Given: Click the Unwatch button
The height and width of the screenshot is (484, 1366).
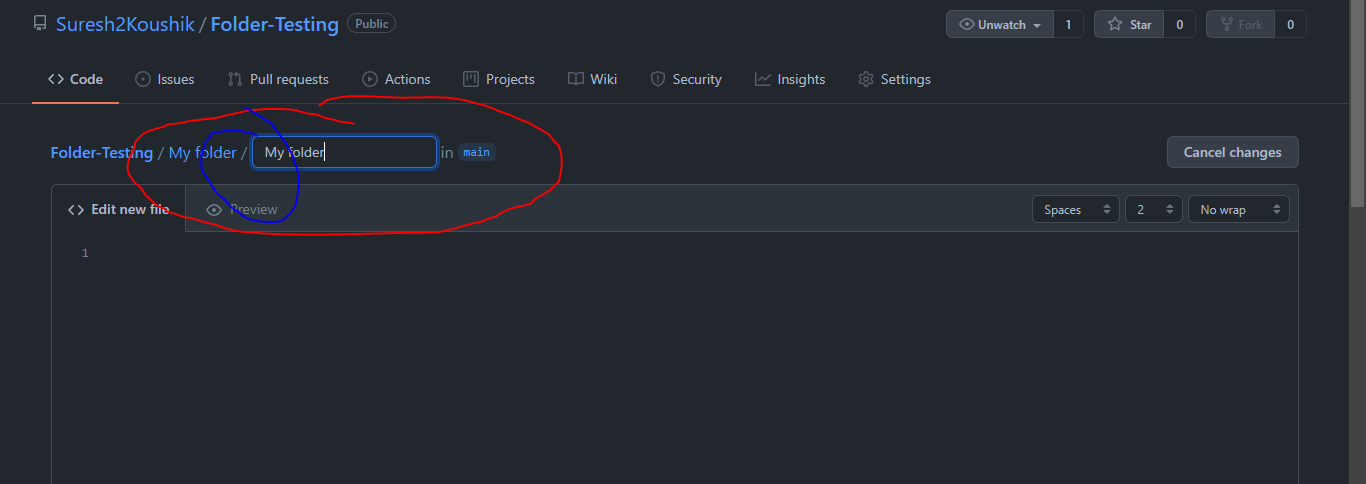Looking at the screenshot, I should tap(1000, 24).
